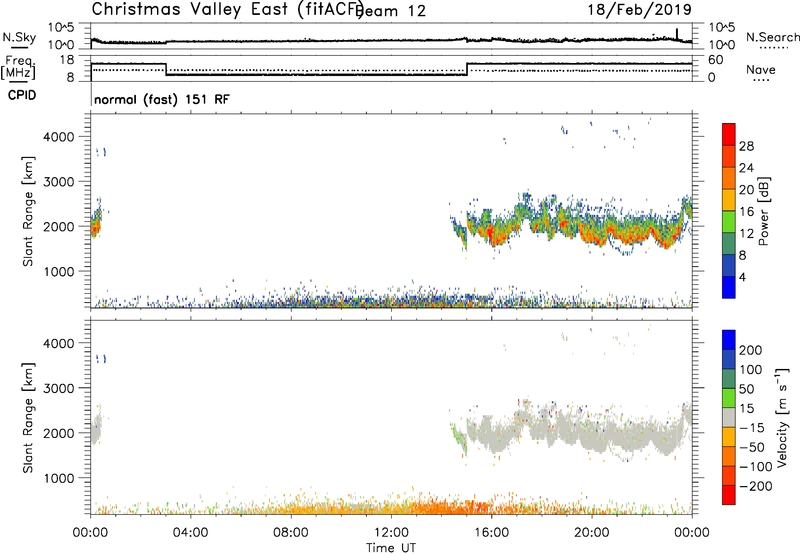Click the blue bottom segment of power colorbar
Screen dimensions: 800x554
pos(729,287)
